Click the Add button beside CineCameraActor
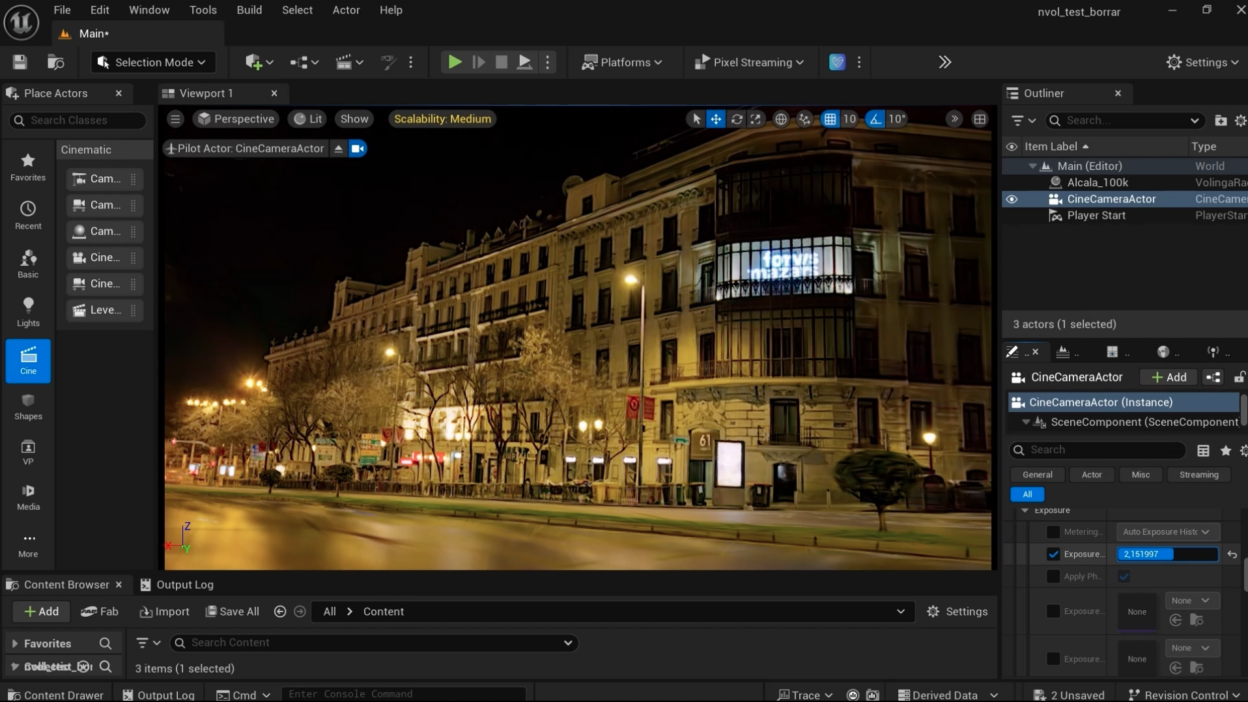The height and width of the screenshot is (702, 1248). click(1168, 377)
